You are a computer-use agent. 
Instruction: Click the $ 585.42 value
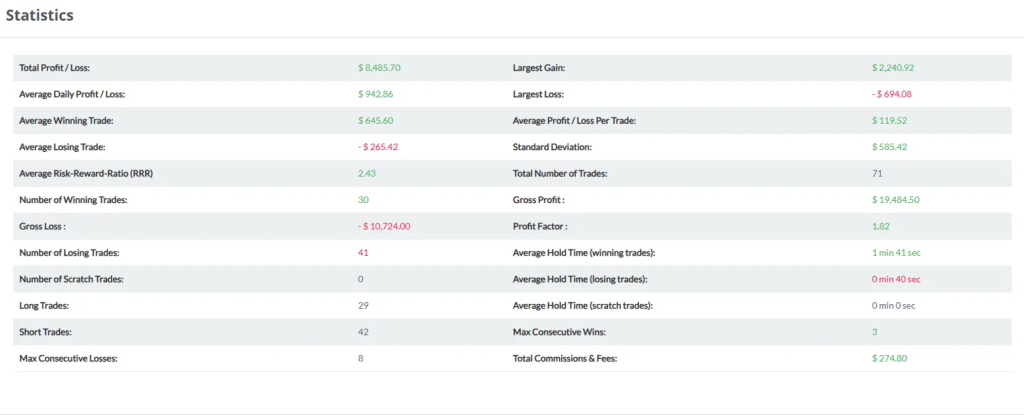[x=889, y=147]
